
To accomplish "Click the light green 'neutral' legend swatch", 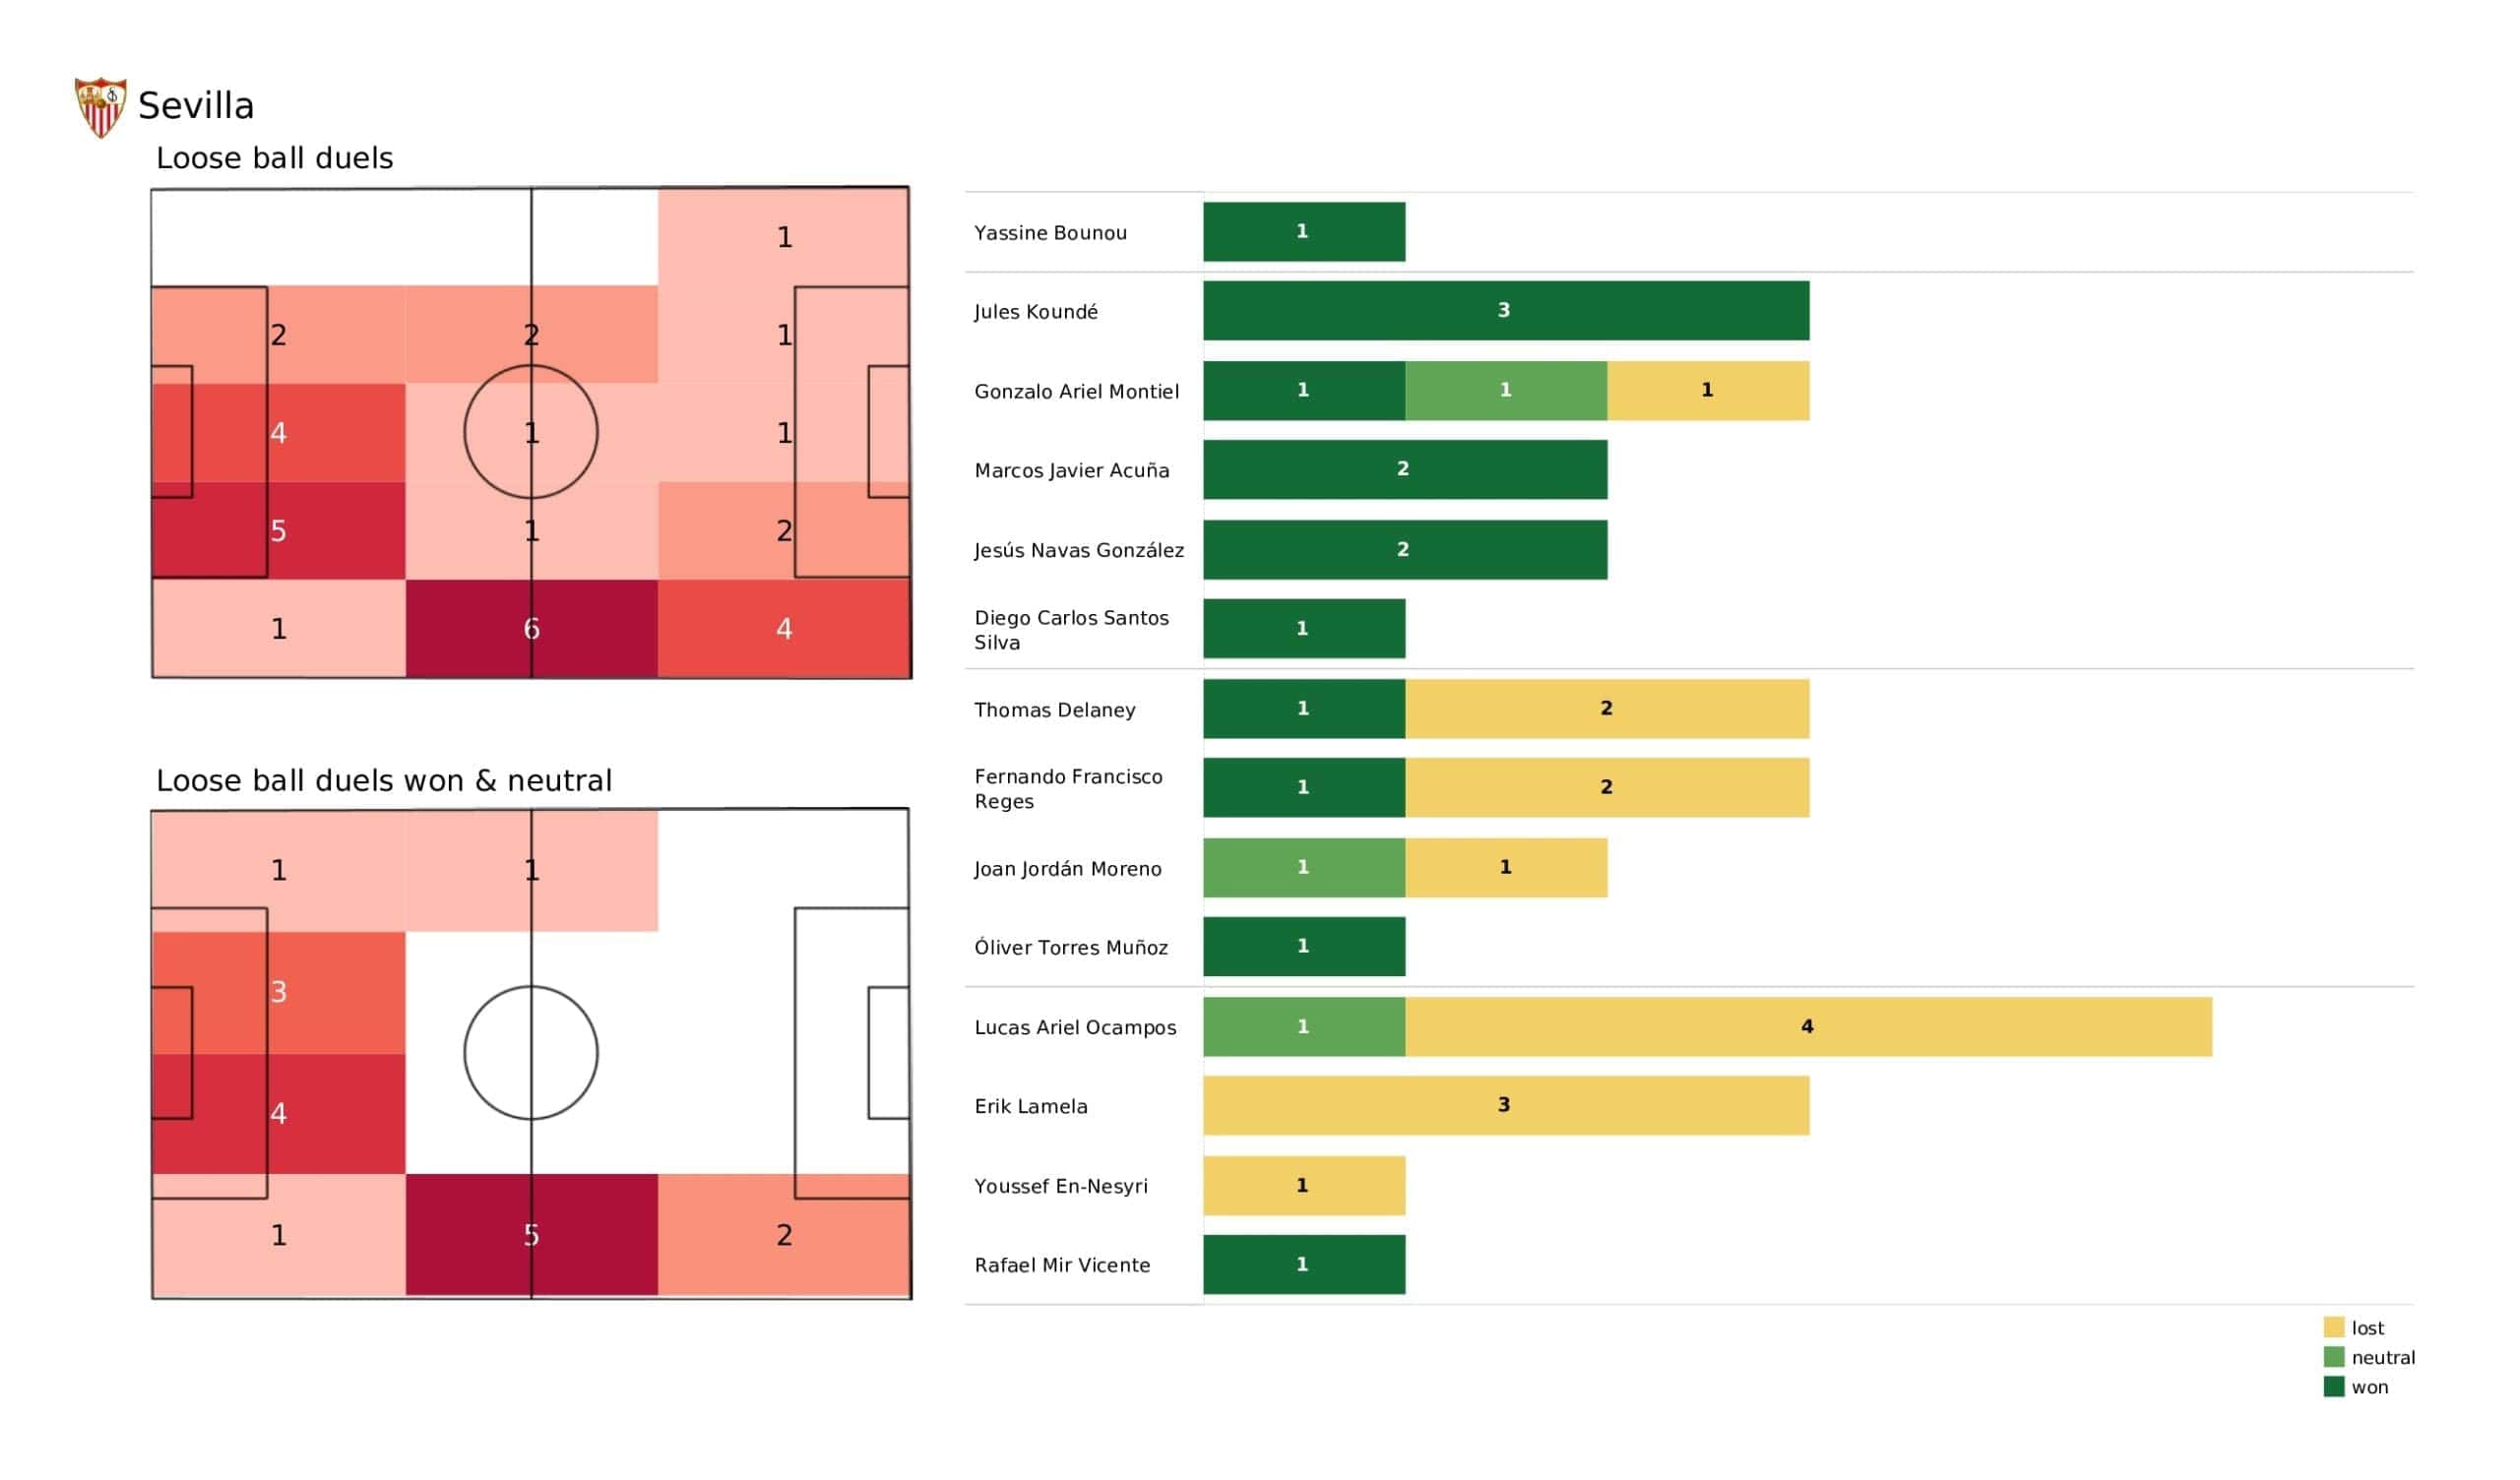I will (x=2334, y=1357).
